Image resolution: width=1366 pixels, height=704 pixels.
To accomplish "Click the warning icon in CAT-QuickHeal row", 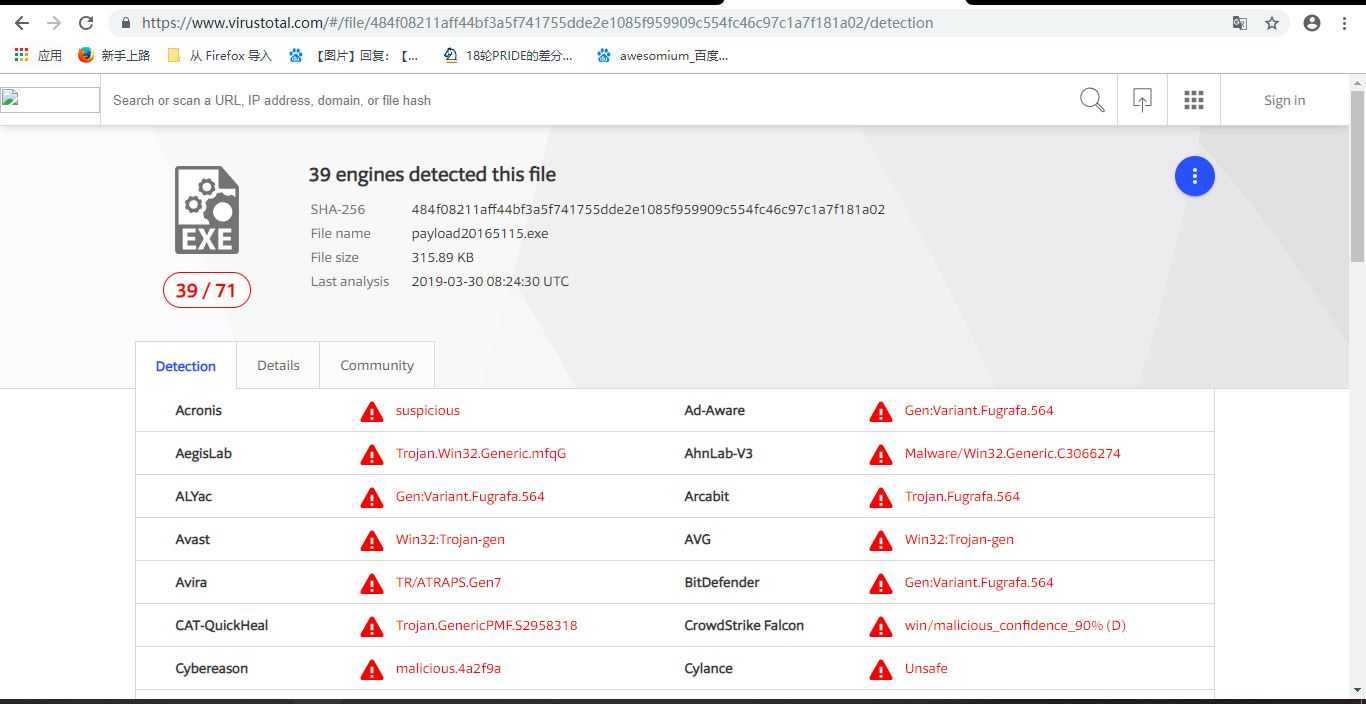I will coord(372,626).
